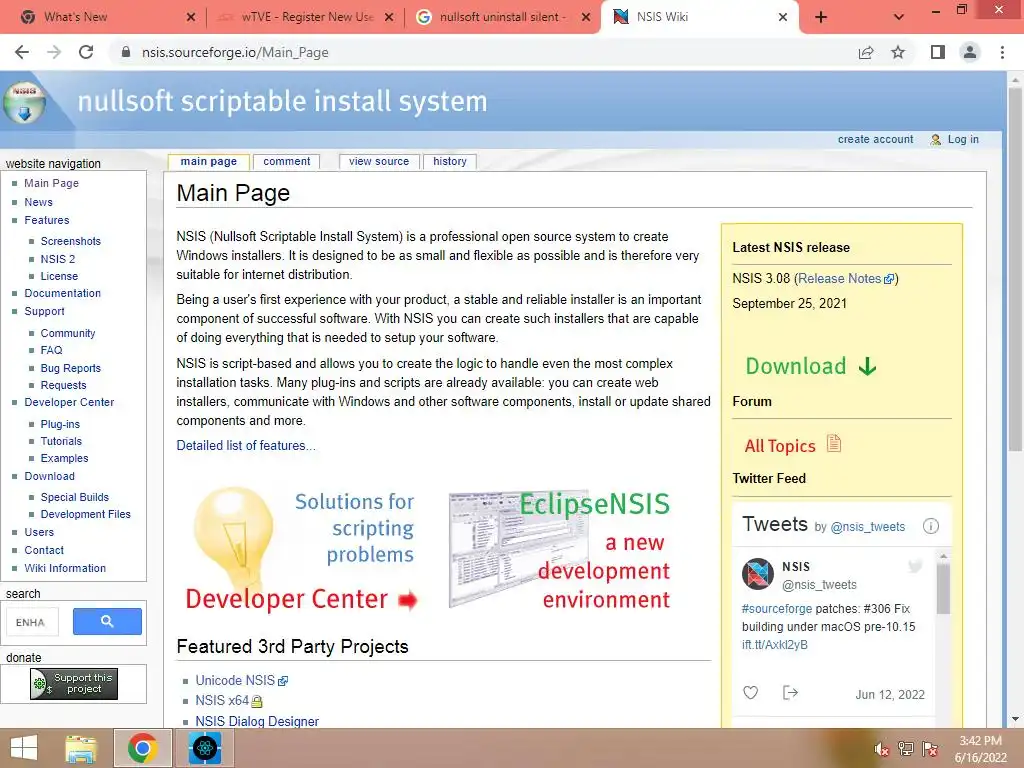This screenshot has height=768, width=1024.
Task: Share this page via address bar icon
Action: click(866, 52)
